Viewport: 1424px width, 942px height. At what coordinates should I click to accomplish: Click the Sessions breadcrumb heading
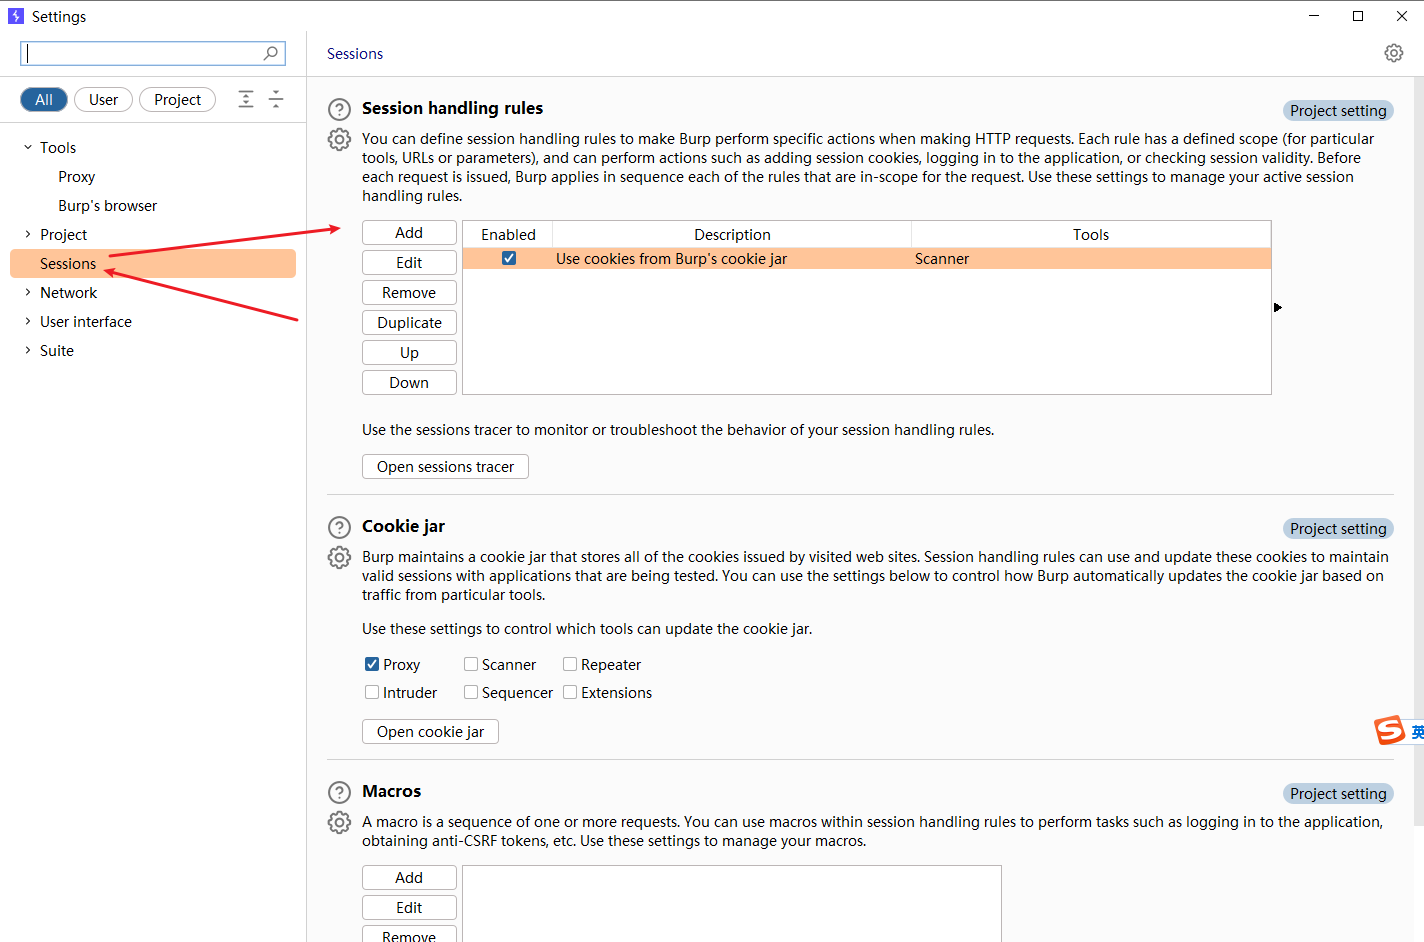coord(355,54)
